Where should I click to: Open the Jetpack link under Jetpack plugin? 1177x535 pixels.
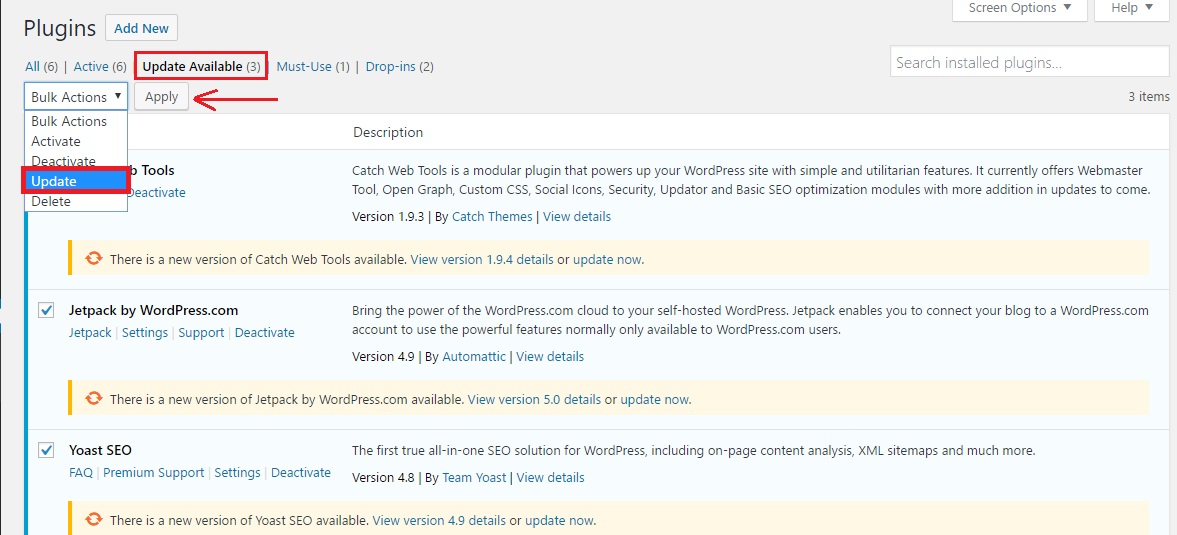pyautogui.click(x=90, y=332)
